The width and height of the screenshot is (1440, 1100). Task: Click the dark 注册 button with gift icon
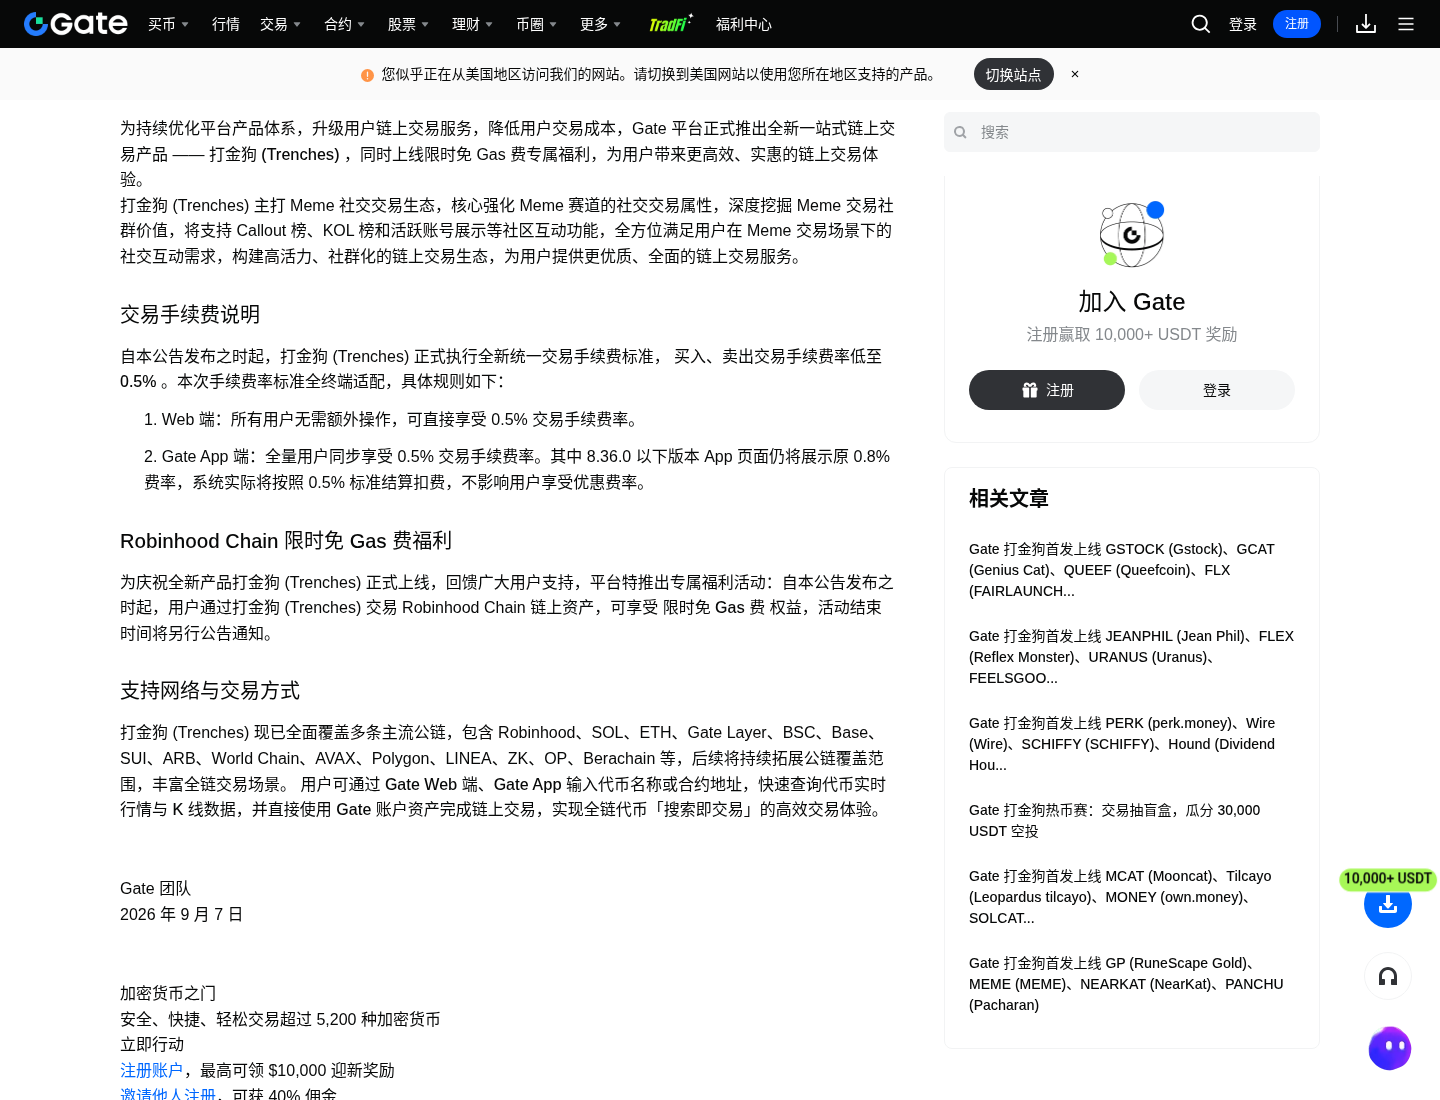coord(1047,390)
